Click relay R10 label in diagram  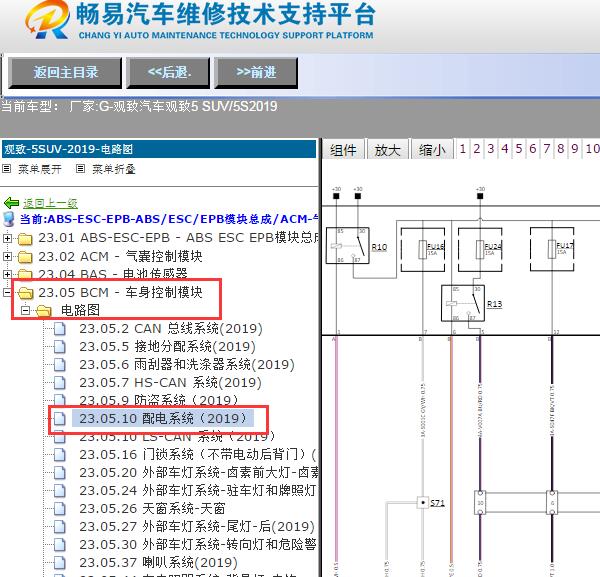379,247
